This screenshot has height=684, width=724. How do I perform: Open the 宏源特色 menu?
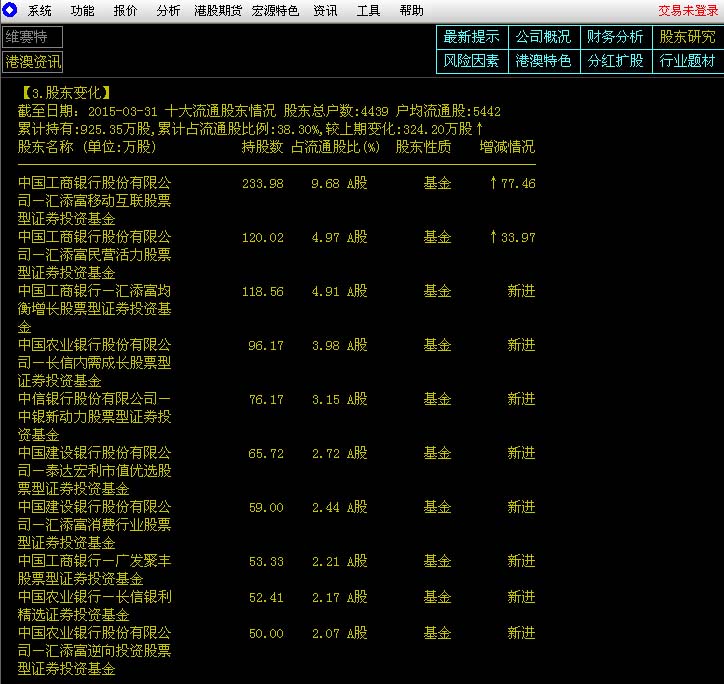click(x=275, y=11)
